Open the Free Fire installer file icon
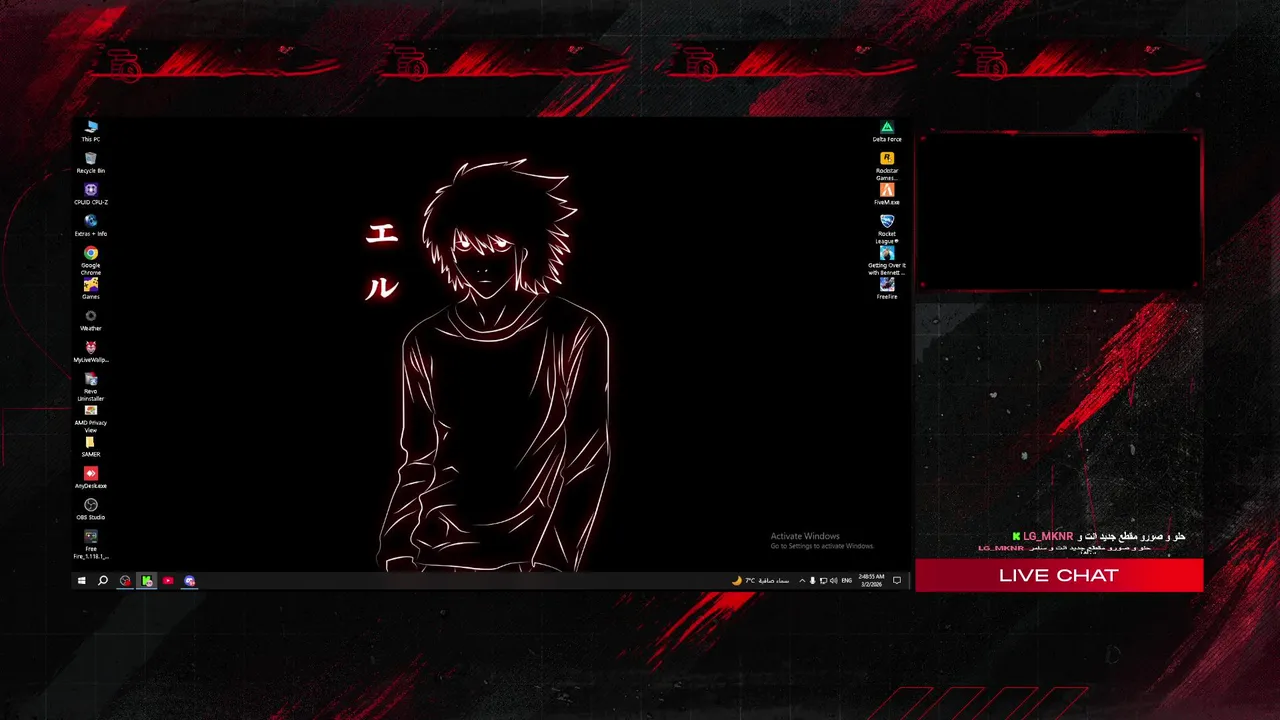This screenshot has width=1280, height=720. point(91,544)
